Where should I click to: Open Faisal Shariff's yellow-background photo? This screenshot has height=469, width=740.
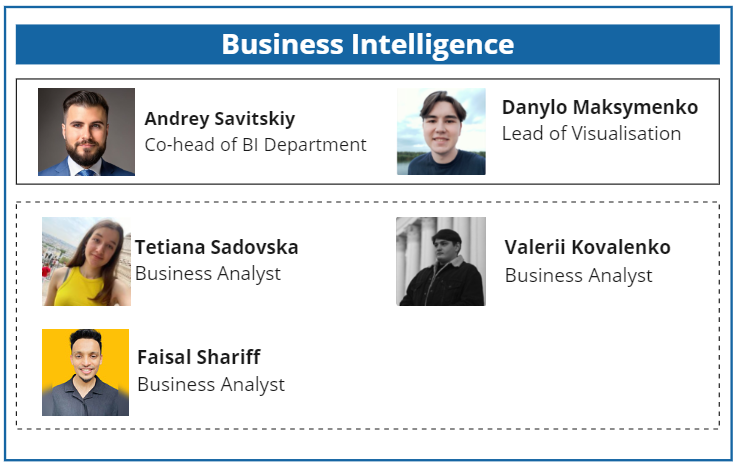click(85, 372)
